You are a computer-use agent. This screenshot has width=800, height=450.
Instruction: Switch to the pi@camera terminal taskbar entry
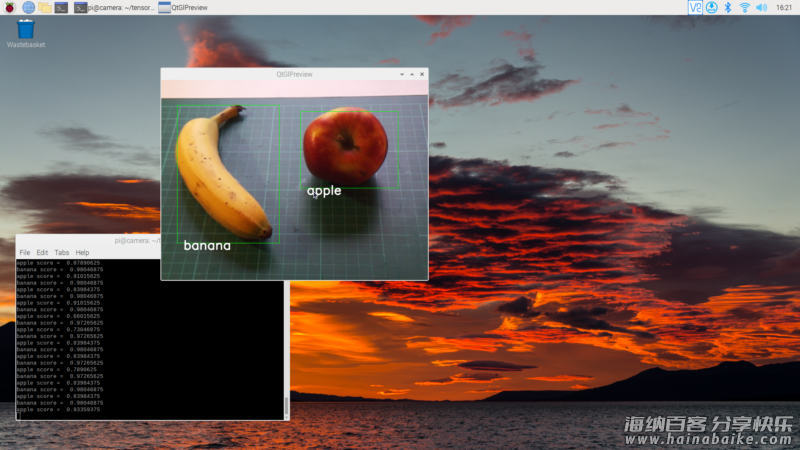pos(115,7)
